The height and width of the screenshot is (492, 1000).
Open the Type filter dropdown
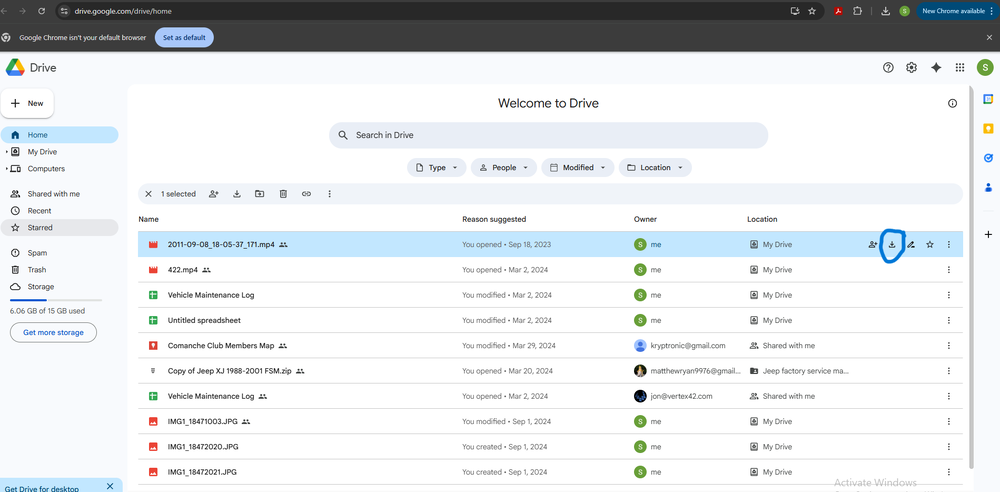(437, 168)
